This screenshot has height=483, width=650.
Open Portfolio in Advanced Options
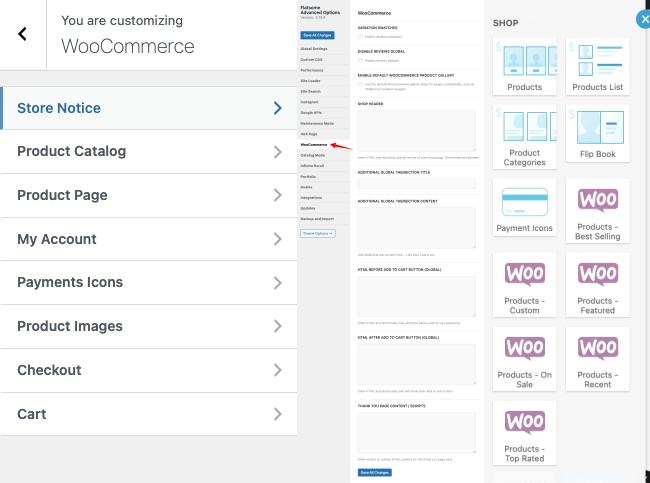(324, 177)
